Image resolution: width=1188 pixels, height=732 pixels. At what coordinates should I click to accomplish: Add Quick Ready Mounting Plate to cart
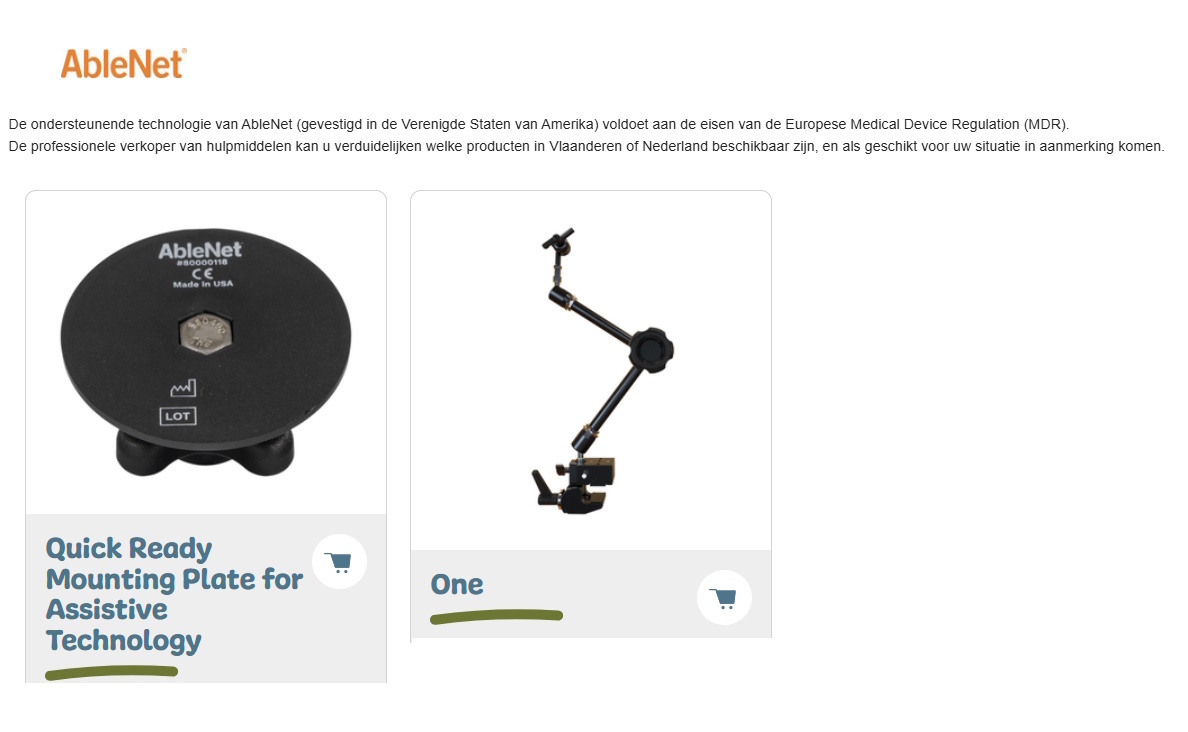[339, 562]
